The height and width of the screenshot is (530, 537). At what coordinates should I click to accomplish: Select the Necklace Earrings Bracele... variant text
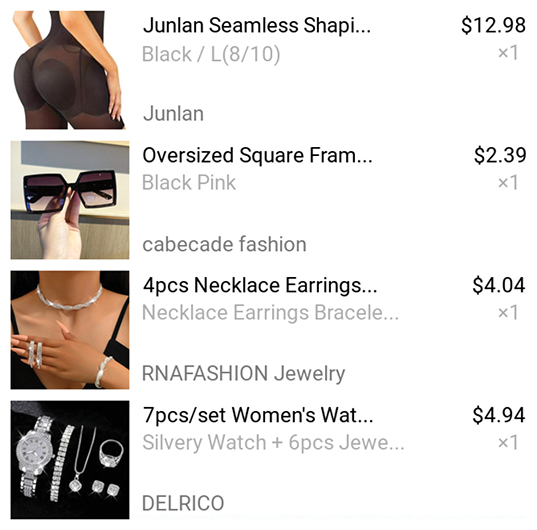(271, 313)
